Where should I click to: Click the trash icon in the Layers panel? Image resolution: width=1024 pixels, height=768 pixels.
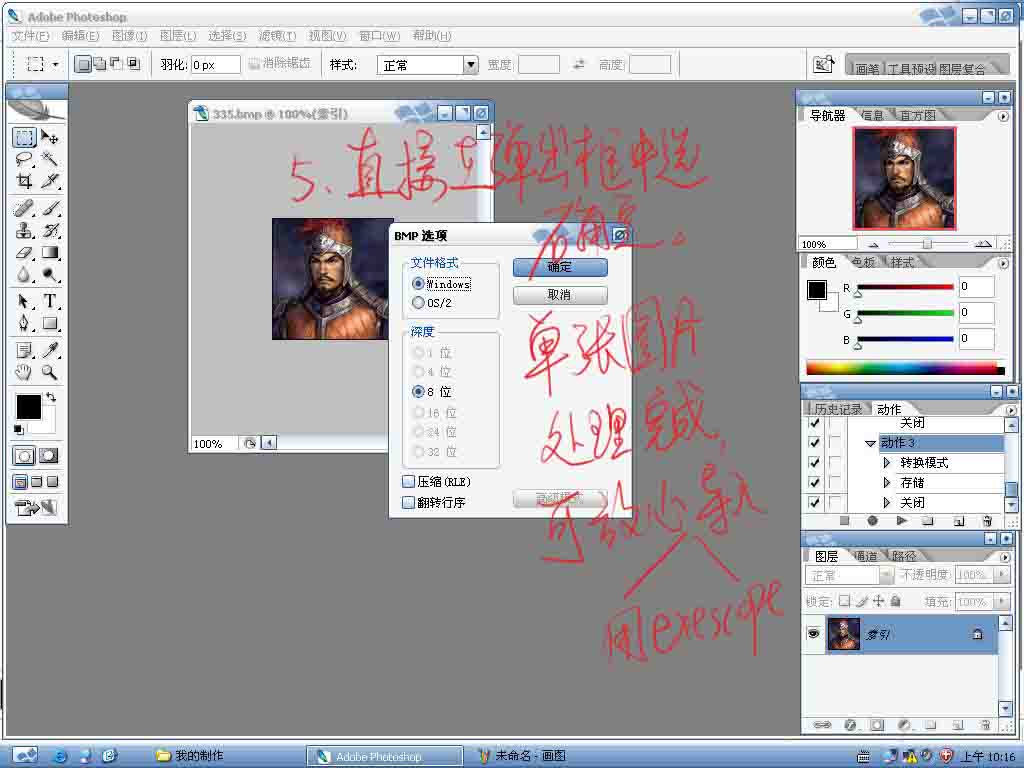986,724
